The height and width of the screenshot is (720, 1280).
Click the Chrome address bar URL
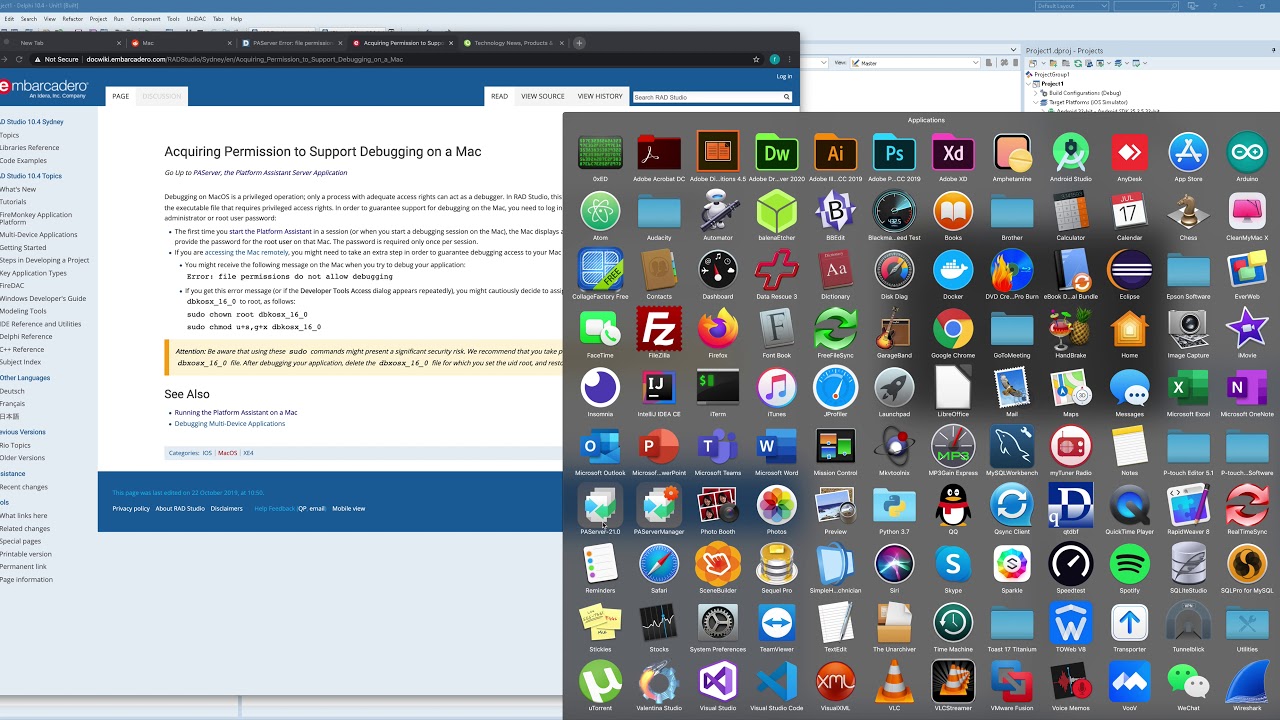tap(245, 59)
